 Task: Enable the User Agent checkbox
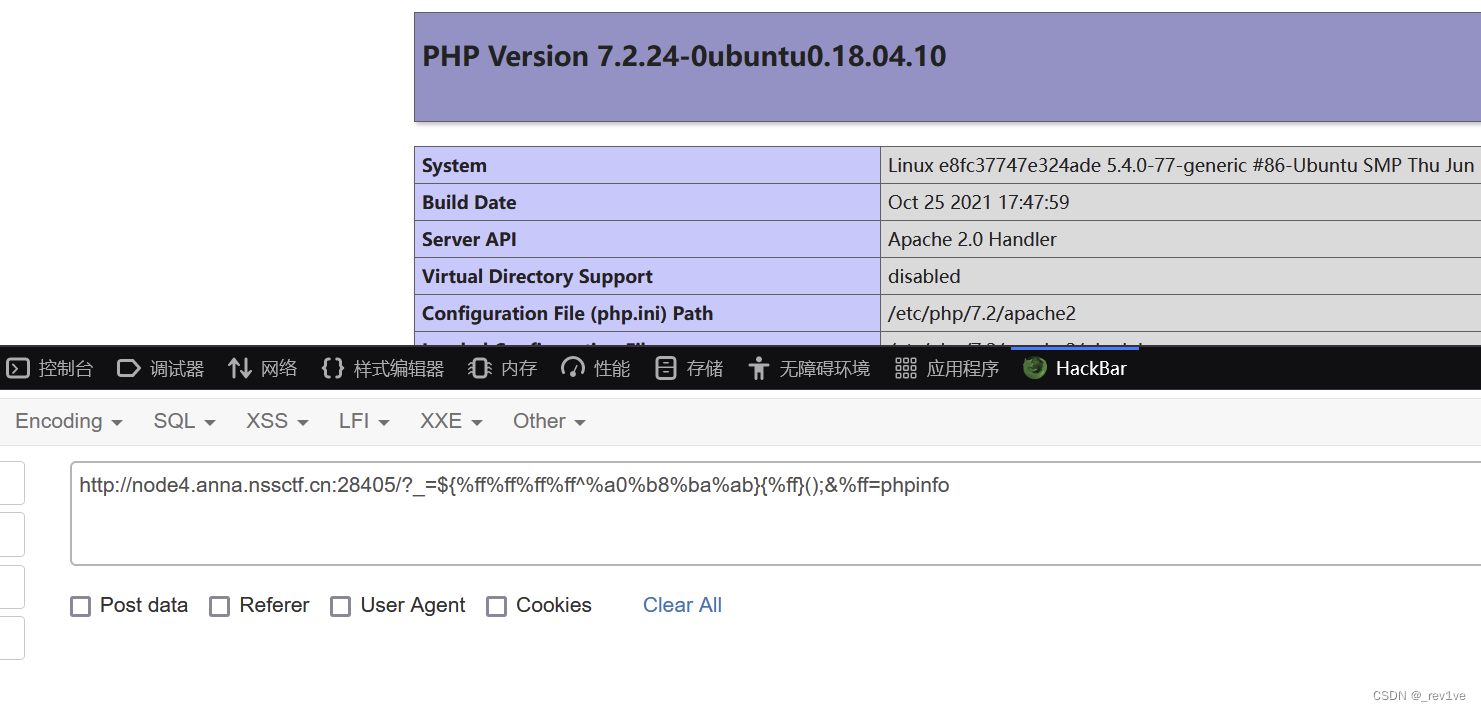340,606
